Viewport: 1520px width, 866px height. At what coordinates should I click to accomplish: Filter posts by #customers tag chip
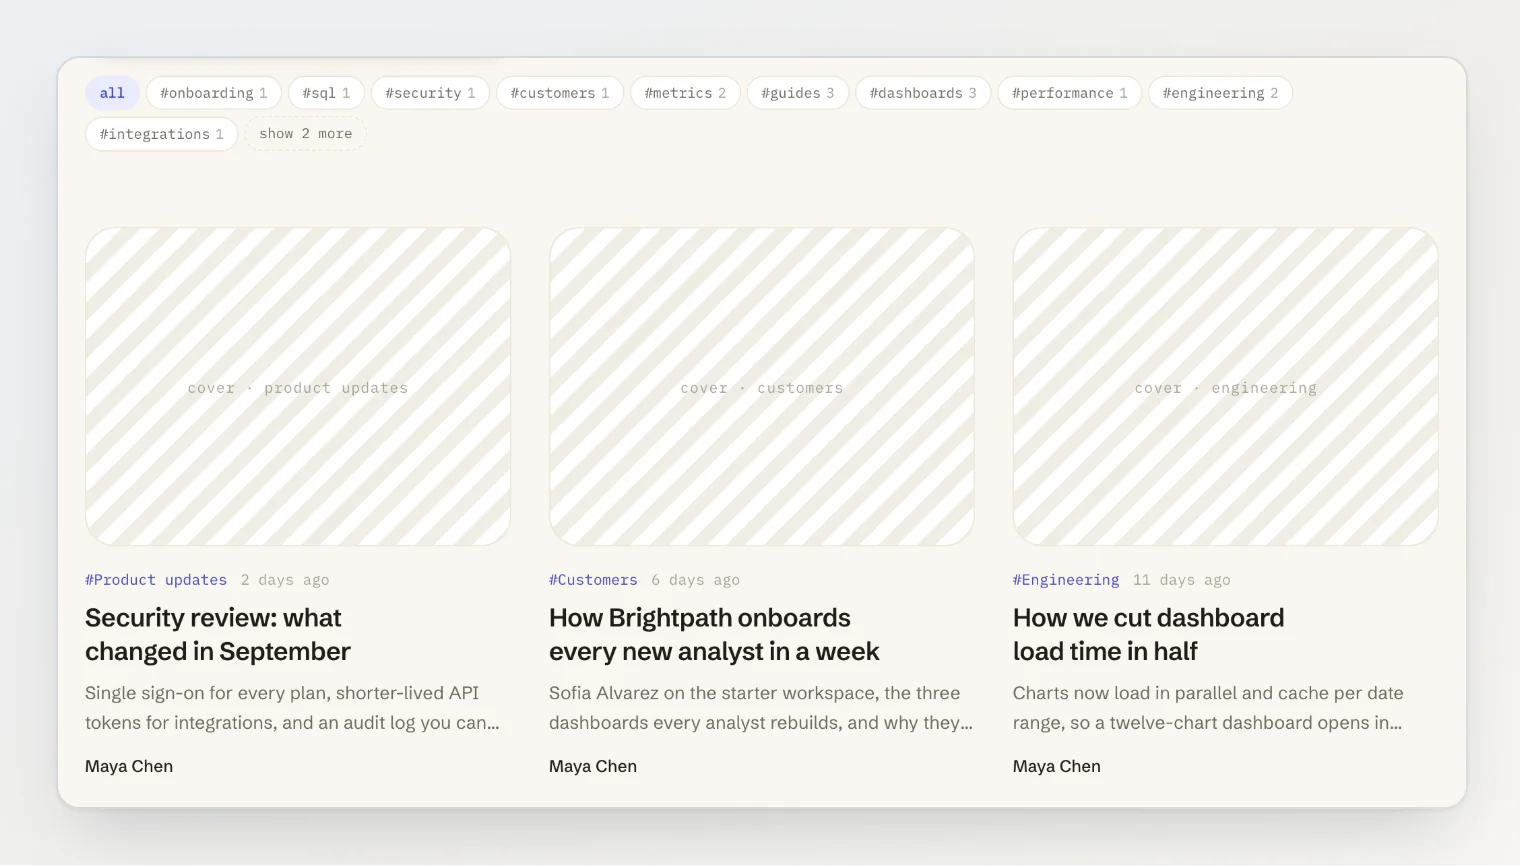pos(560,93)
